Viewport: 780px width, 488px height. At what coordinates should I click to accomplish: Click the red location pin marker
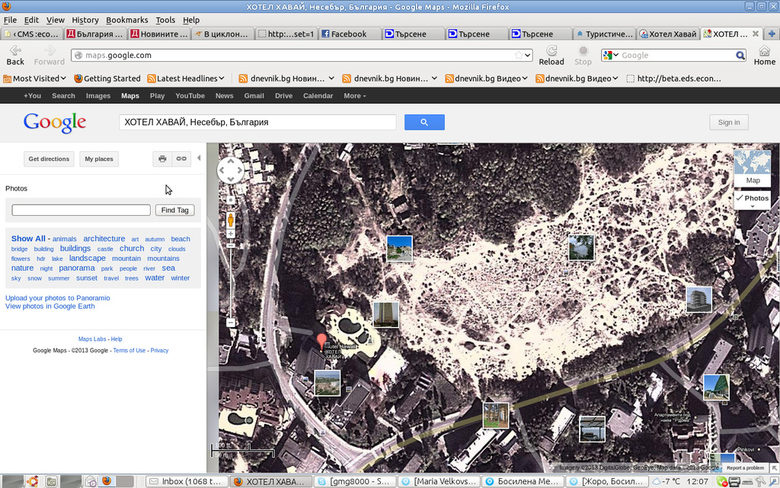pyautogui.click(x=322, y=341)
